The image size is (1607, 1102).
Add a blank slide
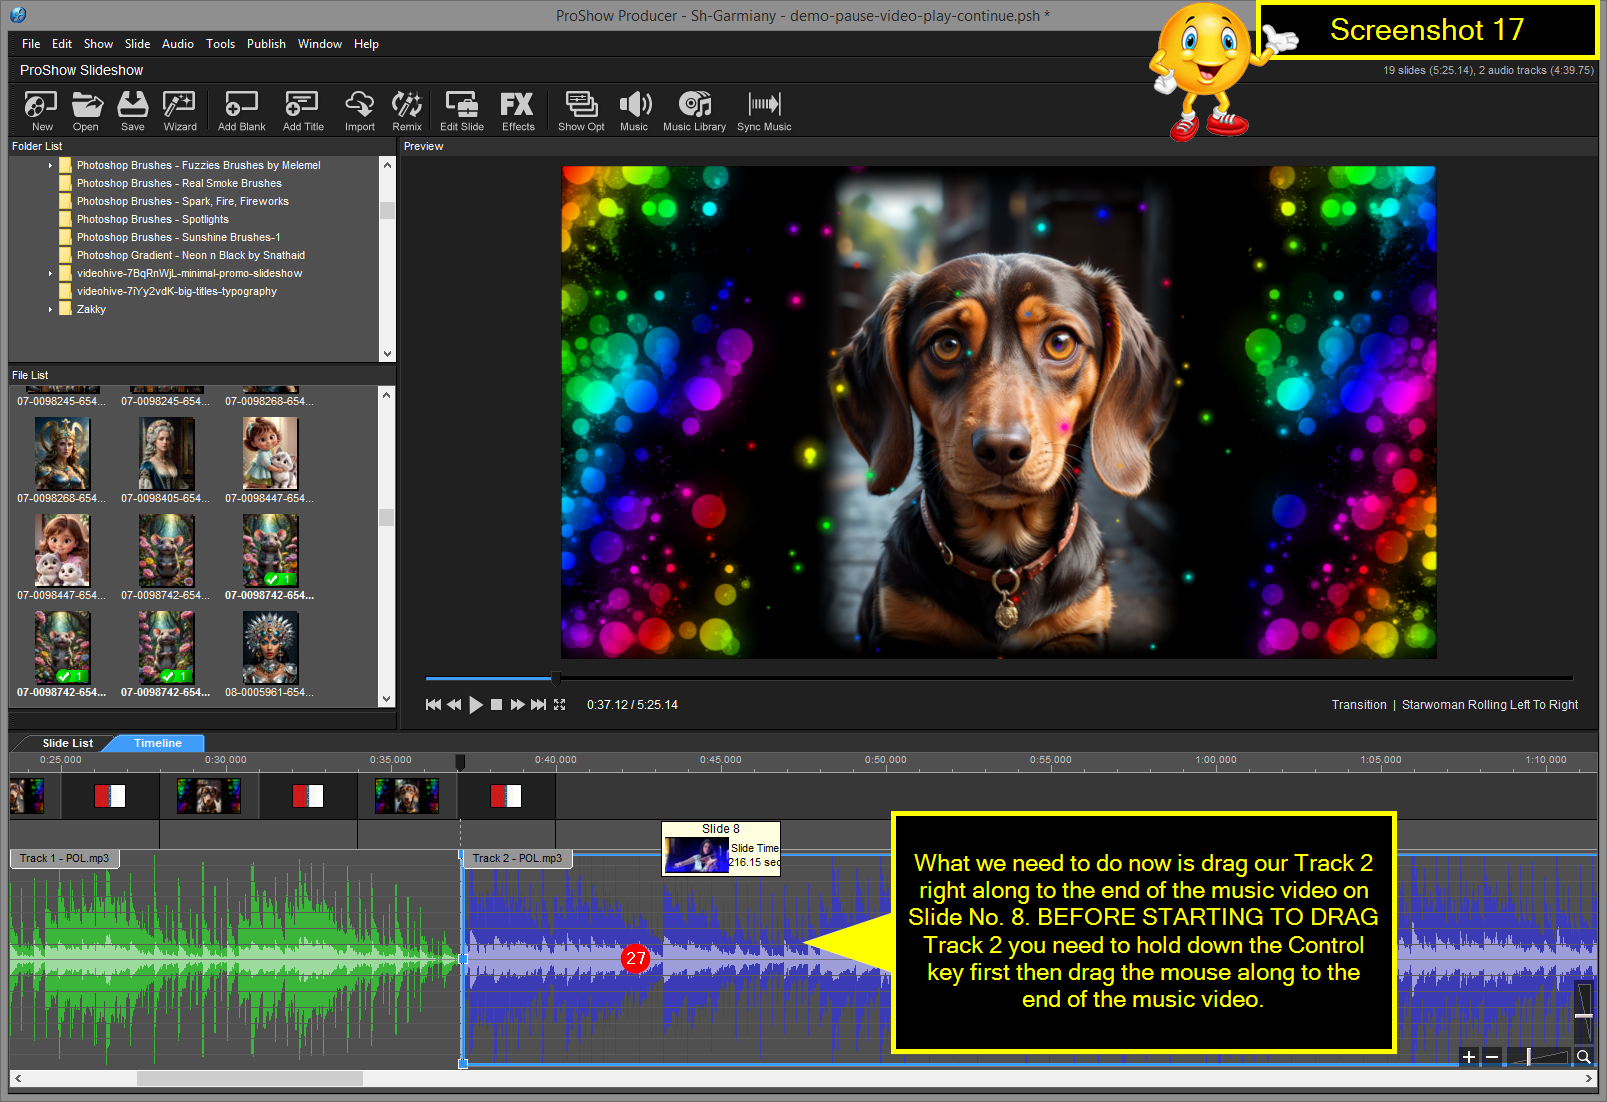242,110
